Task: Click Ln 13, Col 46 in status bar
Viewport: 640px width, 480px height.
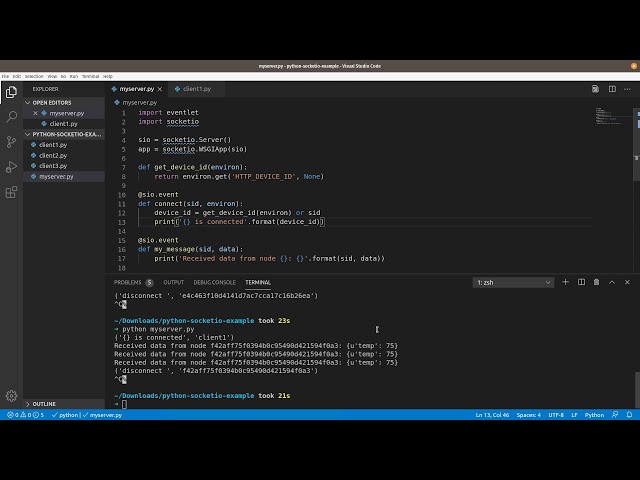Action: click(492, 415)
